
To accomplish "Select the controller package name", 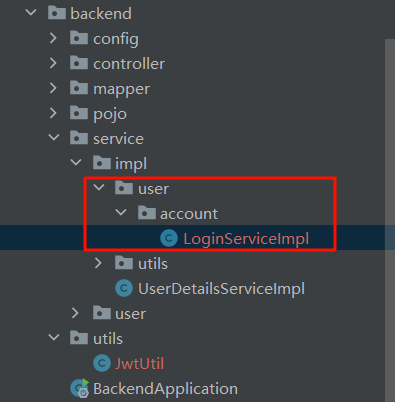I will pyautogui.click(x=129, y=64).
